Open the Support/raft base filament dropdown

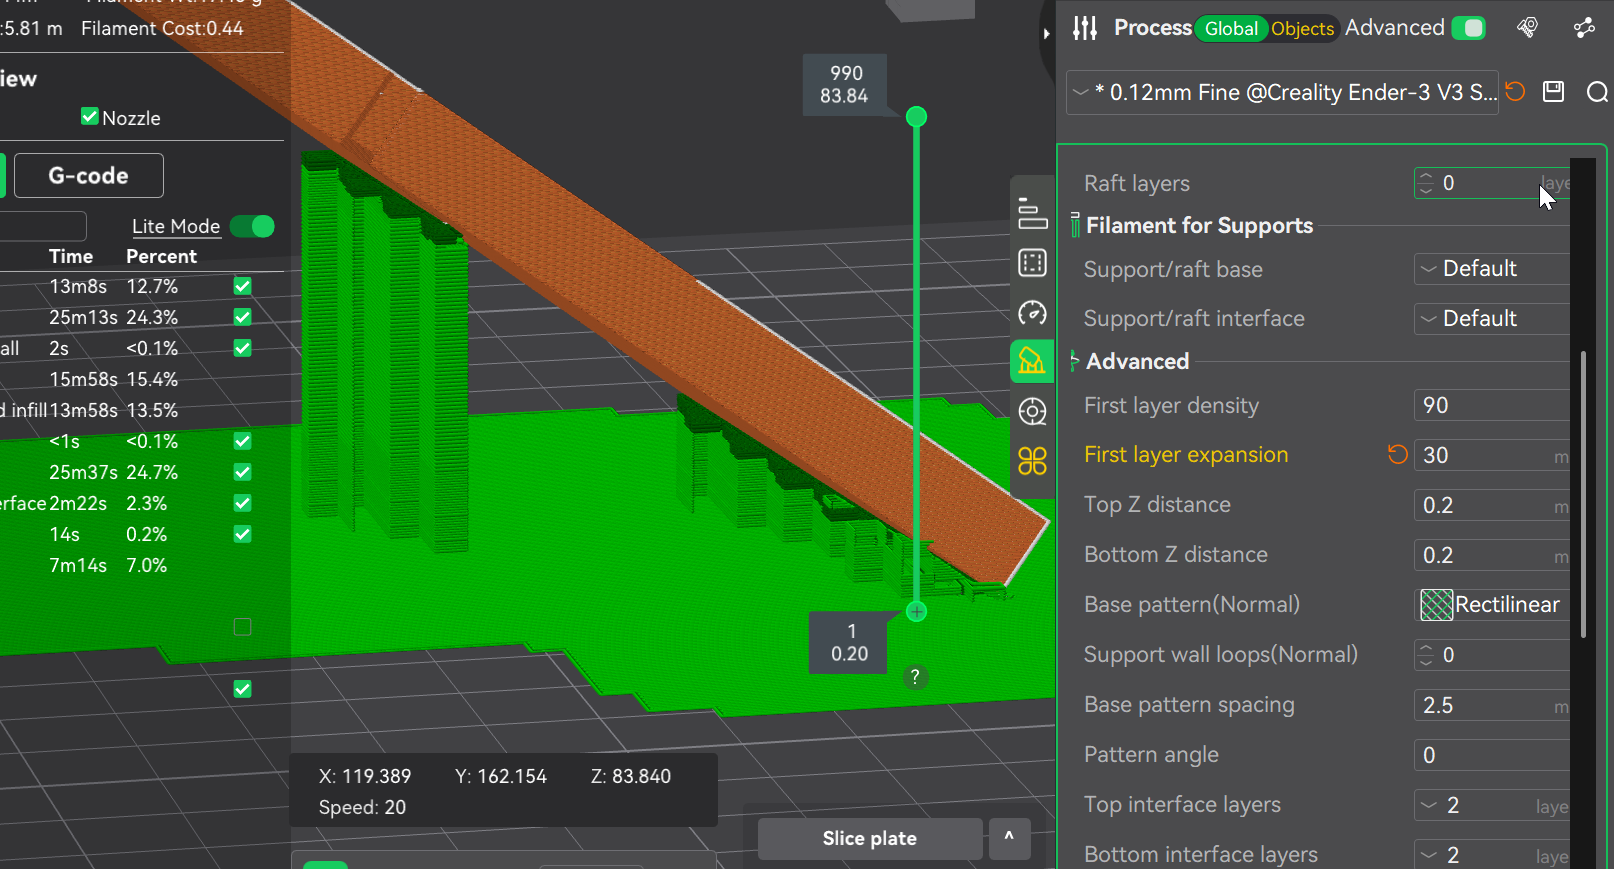[1492, 269]
